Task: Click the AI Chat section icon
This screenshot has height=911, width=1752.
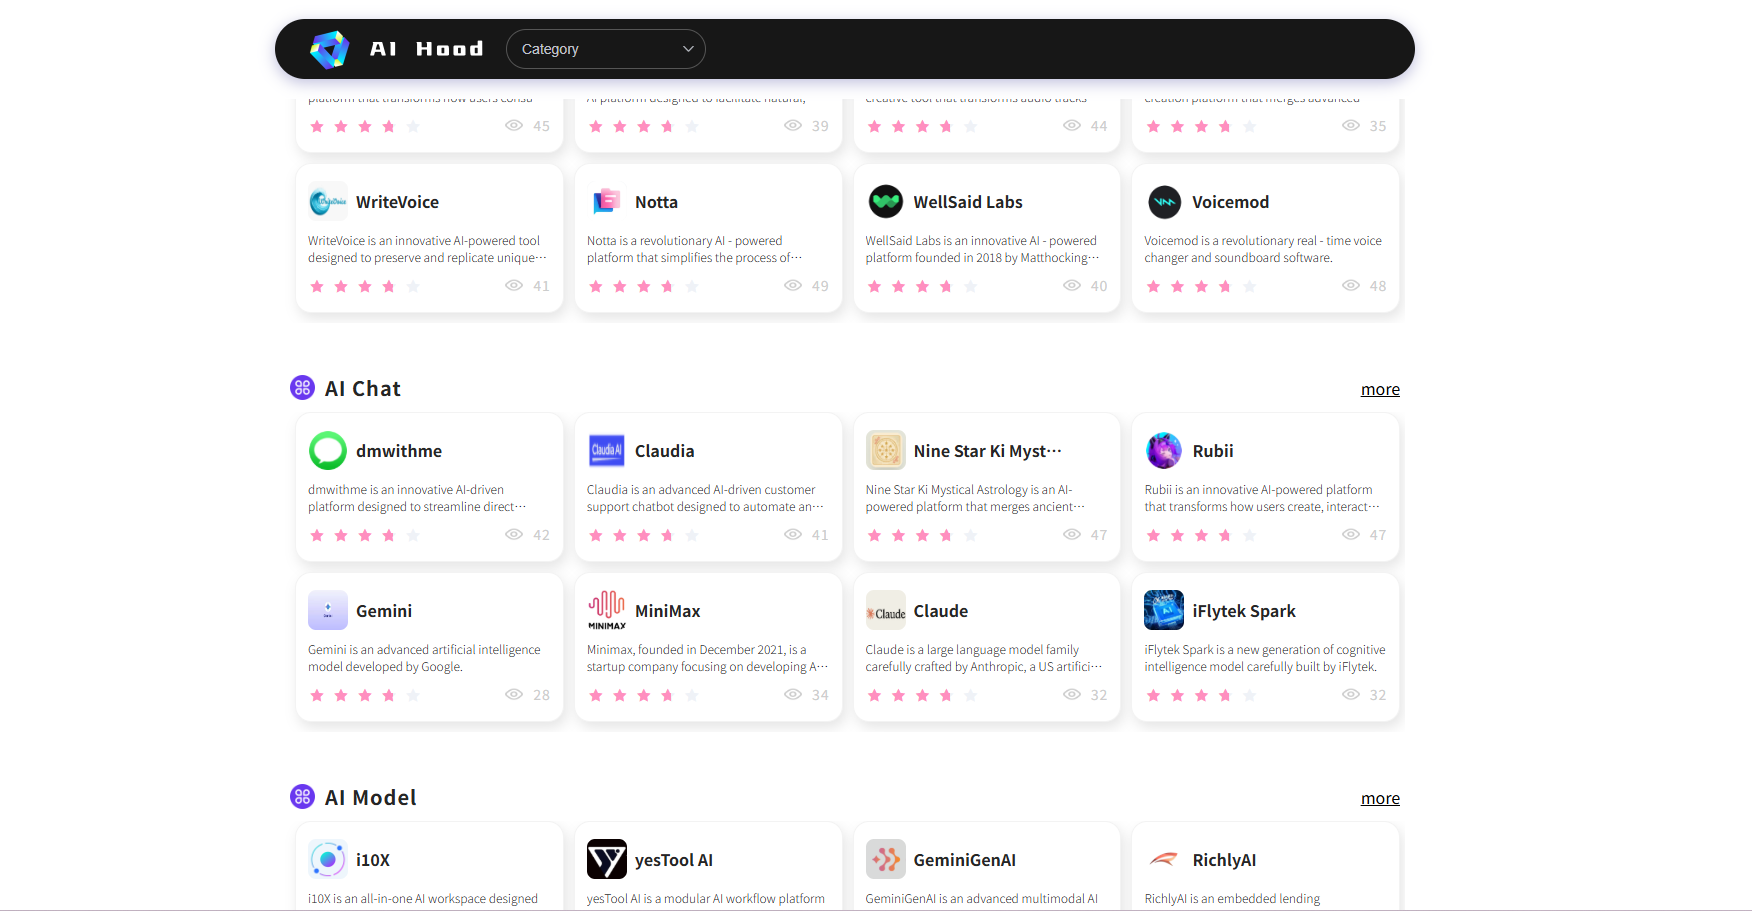Action: tap(302, 387)
